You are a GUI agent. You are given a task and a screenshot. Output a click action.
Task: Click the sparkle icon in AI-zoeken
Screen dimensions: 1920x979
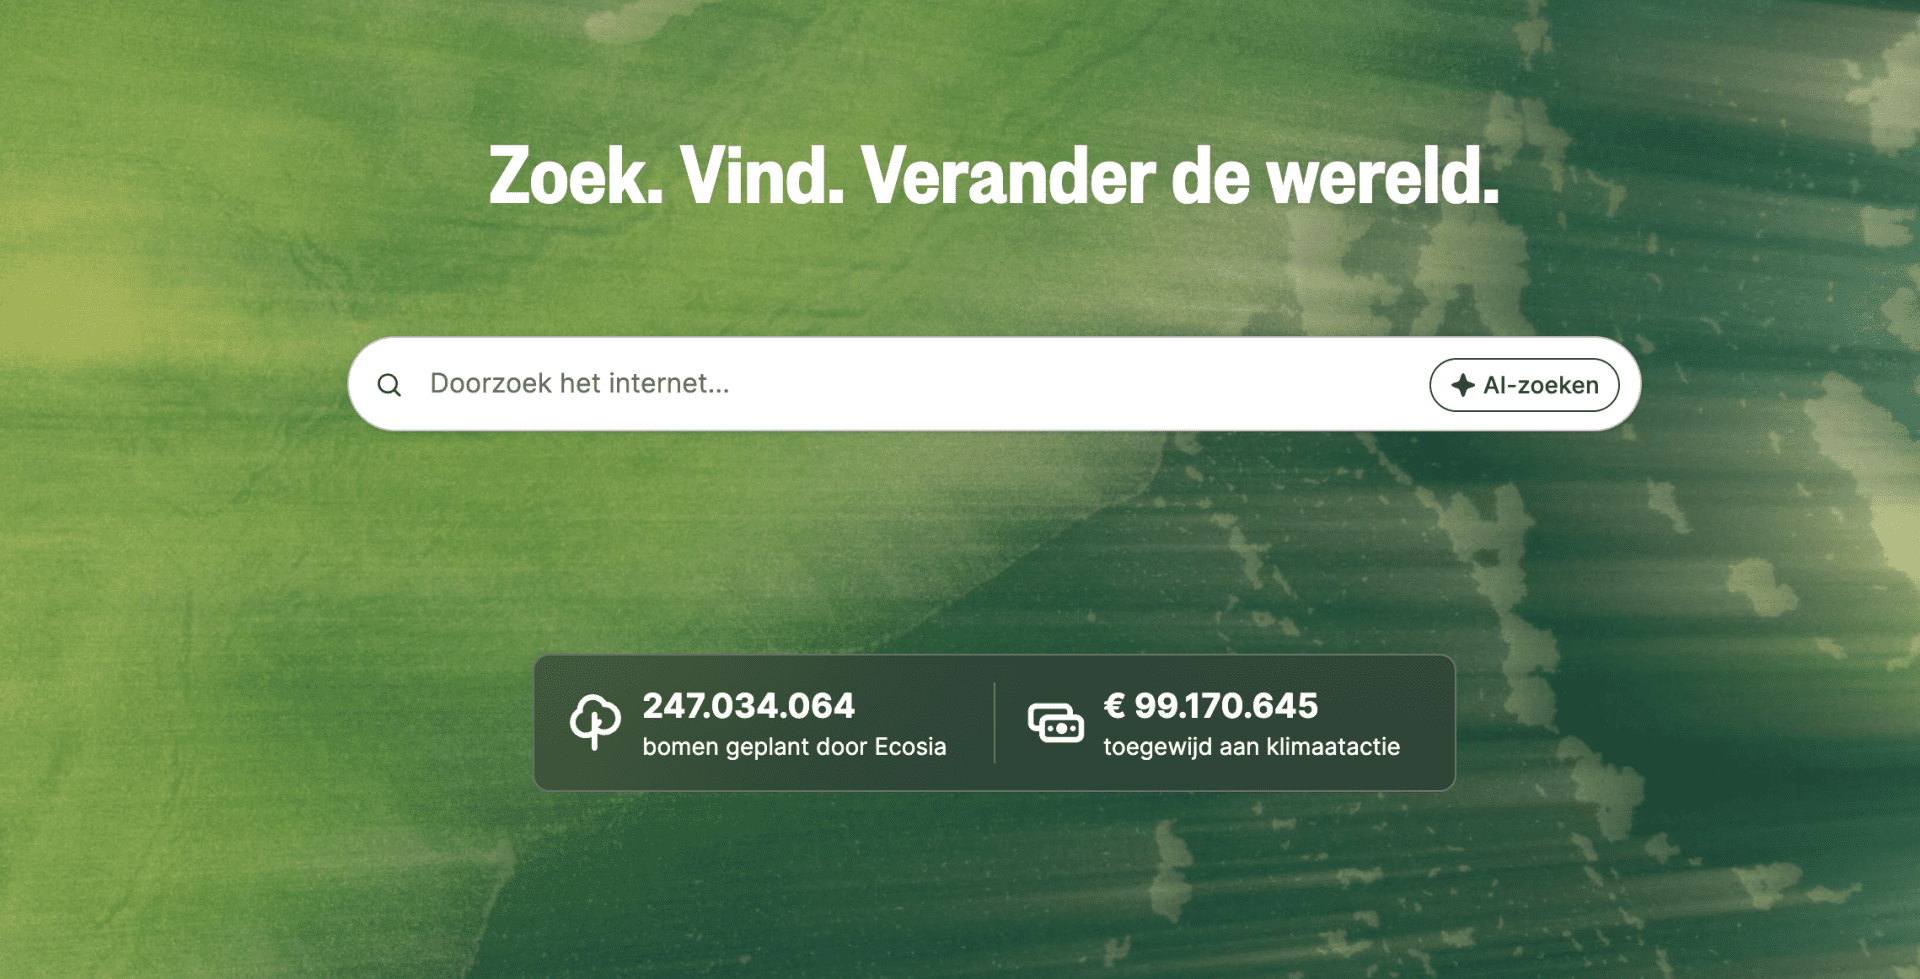click(x=1463, y=385)
